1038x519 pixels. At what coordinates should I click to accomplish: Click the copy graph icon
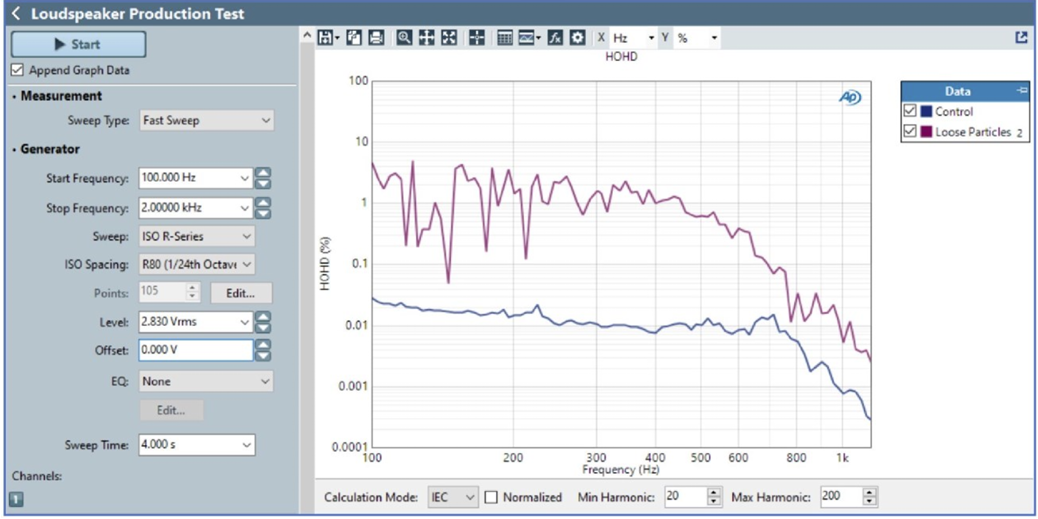(355, 38)
